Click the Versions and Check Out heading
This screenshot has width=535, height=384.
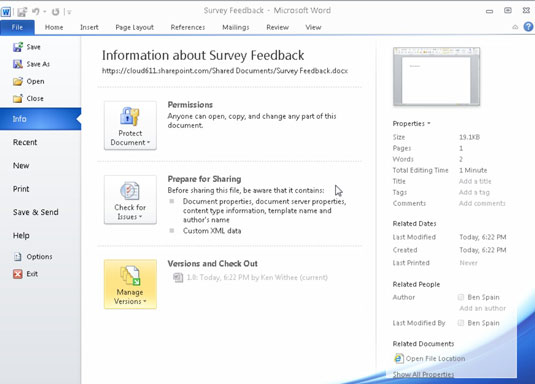pos(212,264)
